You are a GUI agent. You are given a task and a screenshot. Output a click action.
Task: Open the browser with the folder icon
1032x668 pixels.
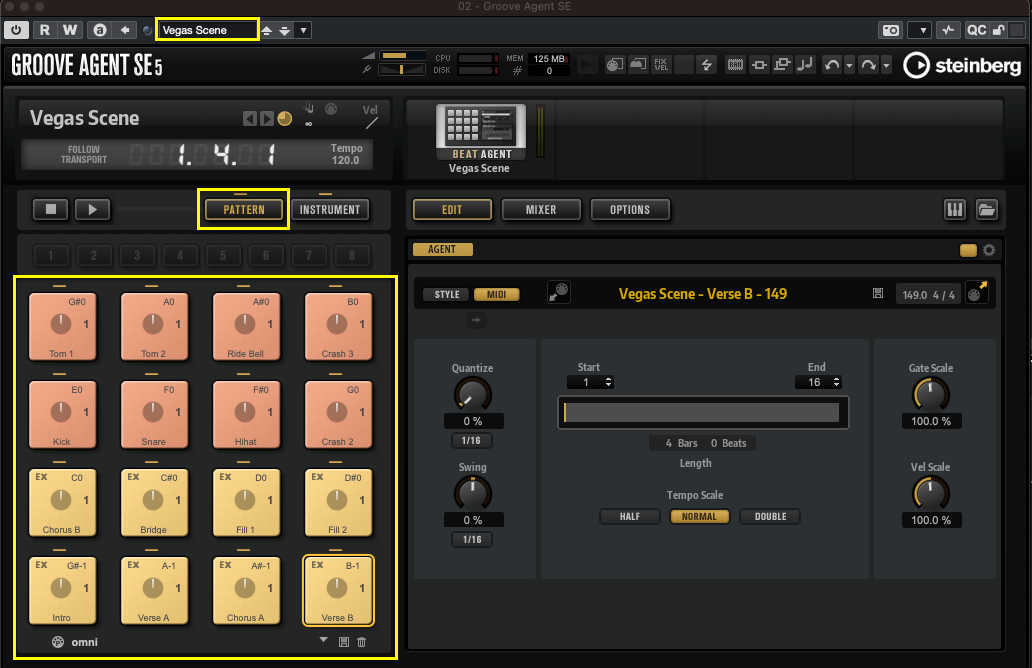click(986, 210)
